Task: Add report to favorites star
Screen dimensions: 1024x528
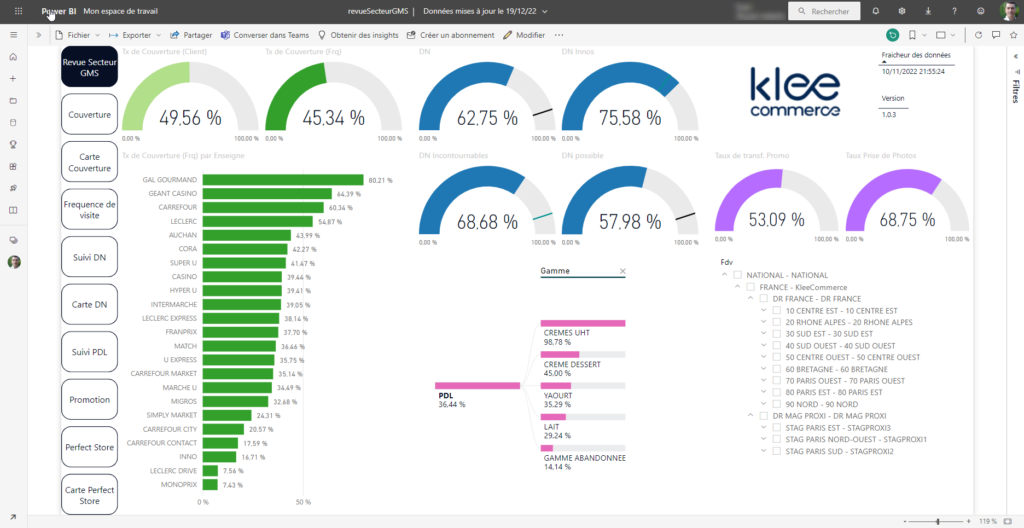Action: (1014, 35)
